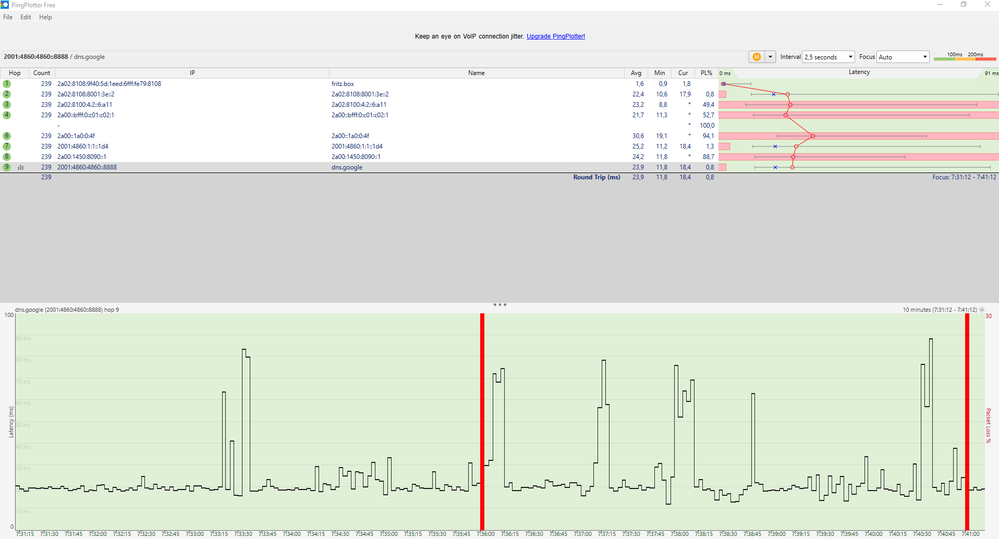Click the red packet loss bar near 7:36:00
999x539 pixels.
(482, 420)
